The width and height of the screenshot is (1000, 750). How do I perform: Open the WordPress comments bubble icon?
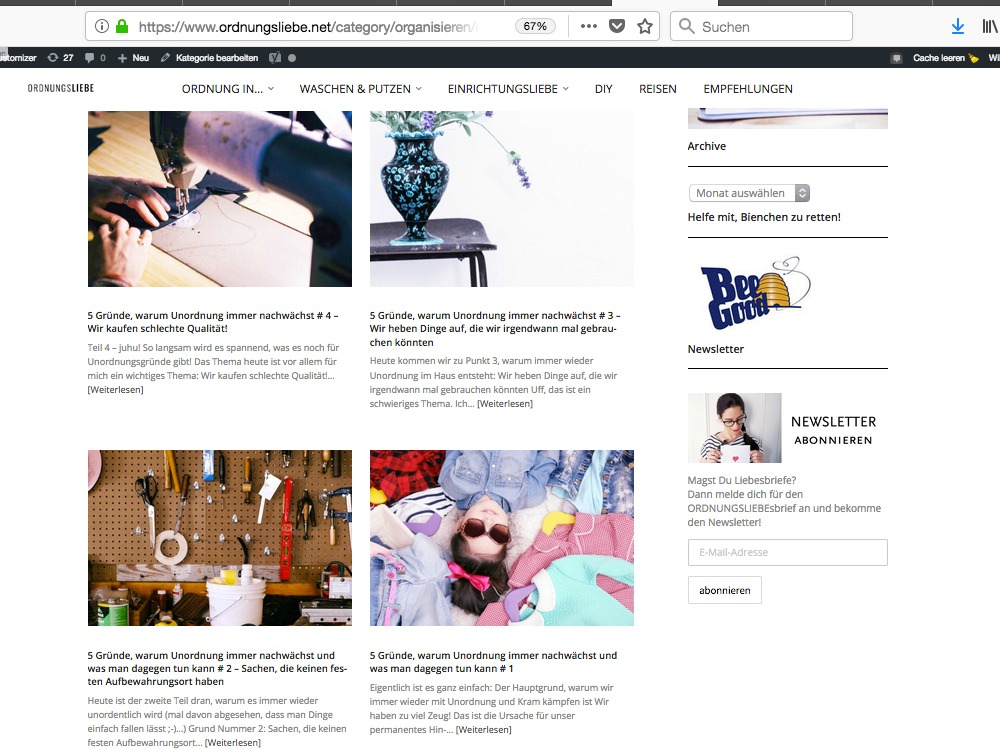96,58
